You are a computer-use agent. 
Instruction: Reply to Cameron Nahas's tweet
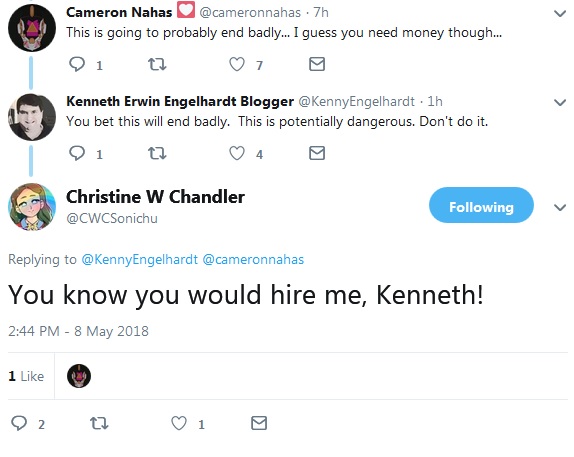[77, 64]
